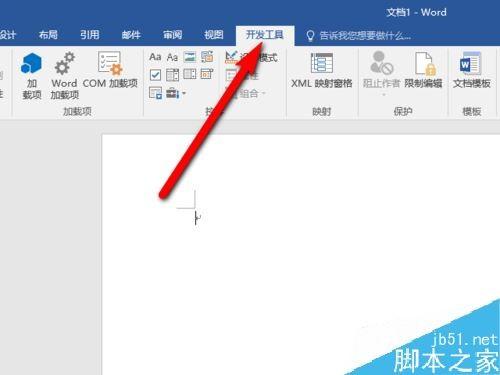Expand legacy tools dropdown arrow
The height and width of the screenshot is (375, 500).
tap(184, 93)
